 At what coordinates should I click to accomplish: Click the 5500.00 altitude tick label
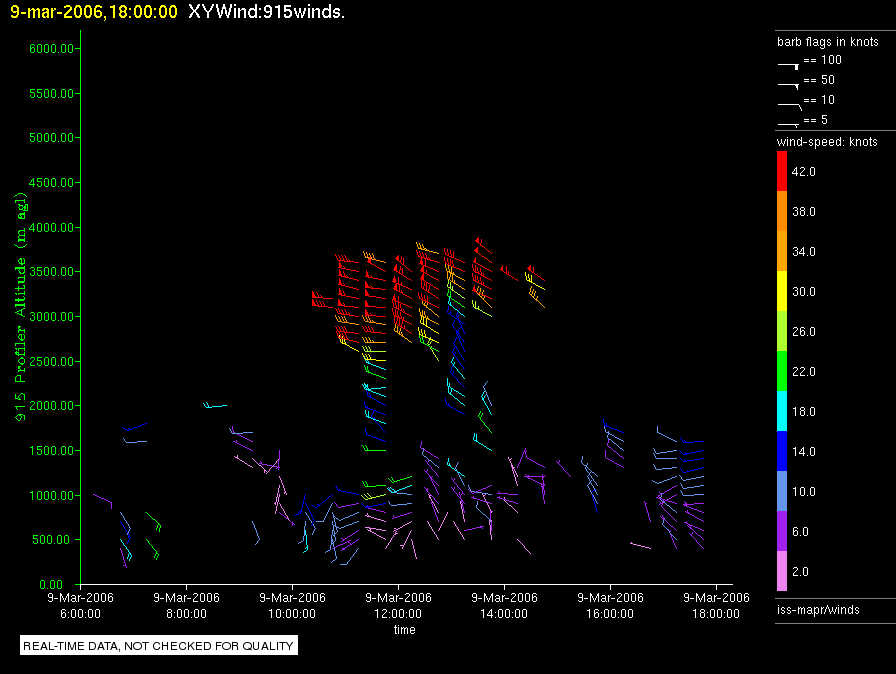pyautogui.click(x=51, y=93)
